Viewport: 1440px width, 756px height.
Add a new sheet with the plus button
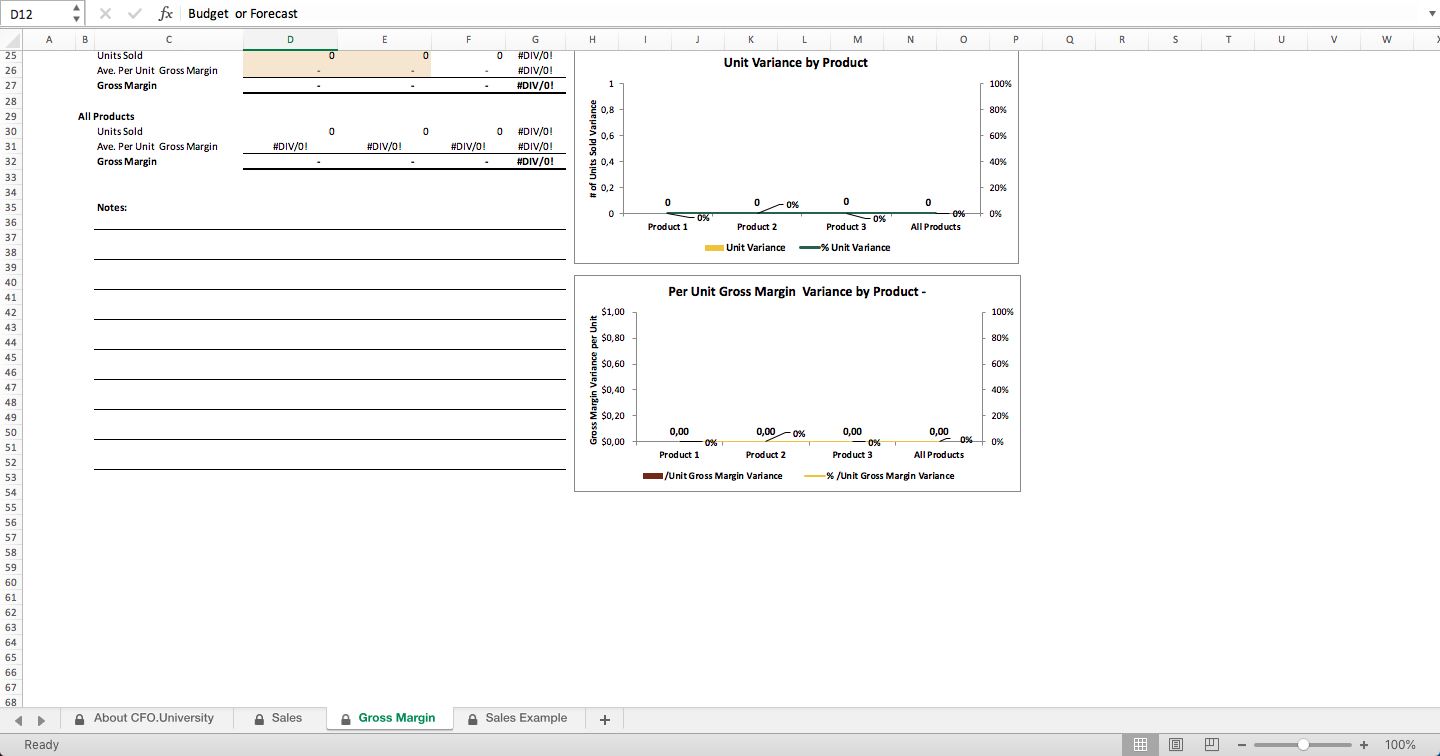point(604,719)
